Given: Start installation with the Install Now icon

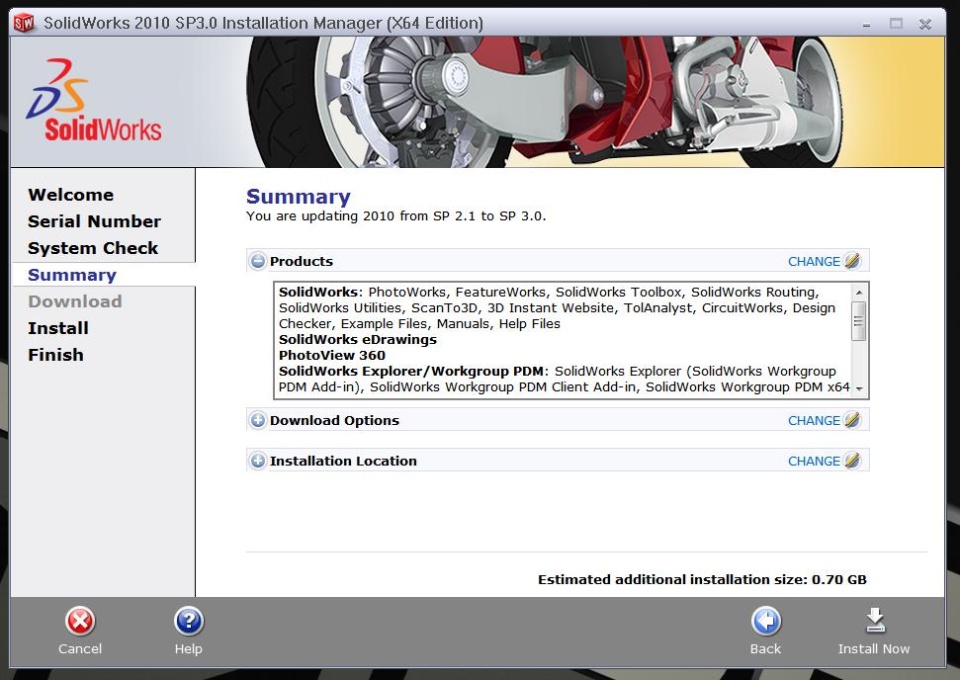Looking at the screenshot, I should [875, 620].
